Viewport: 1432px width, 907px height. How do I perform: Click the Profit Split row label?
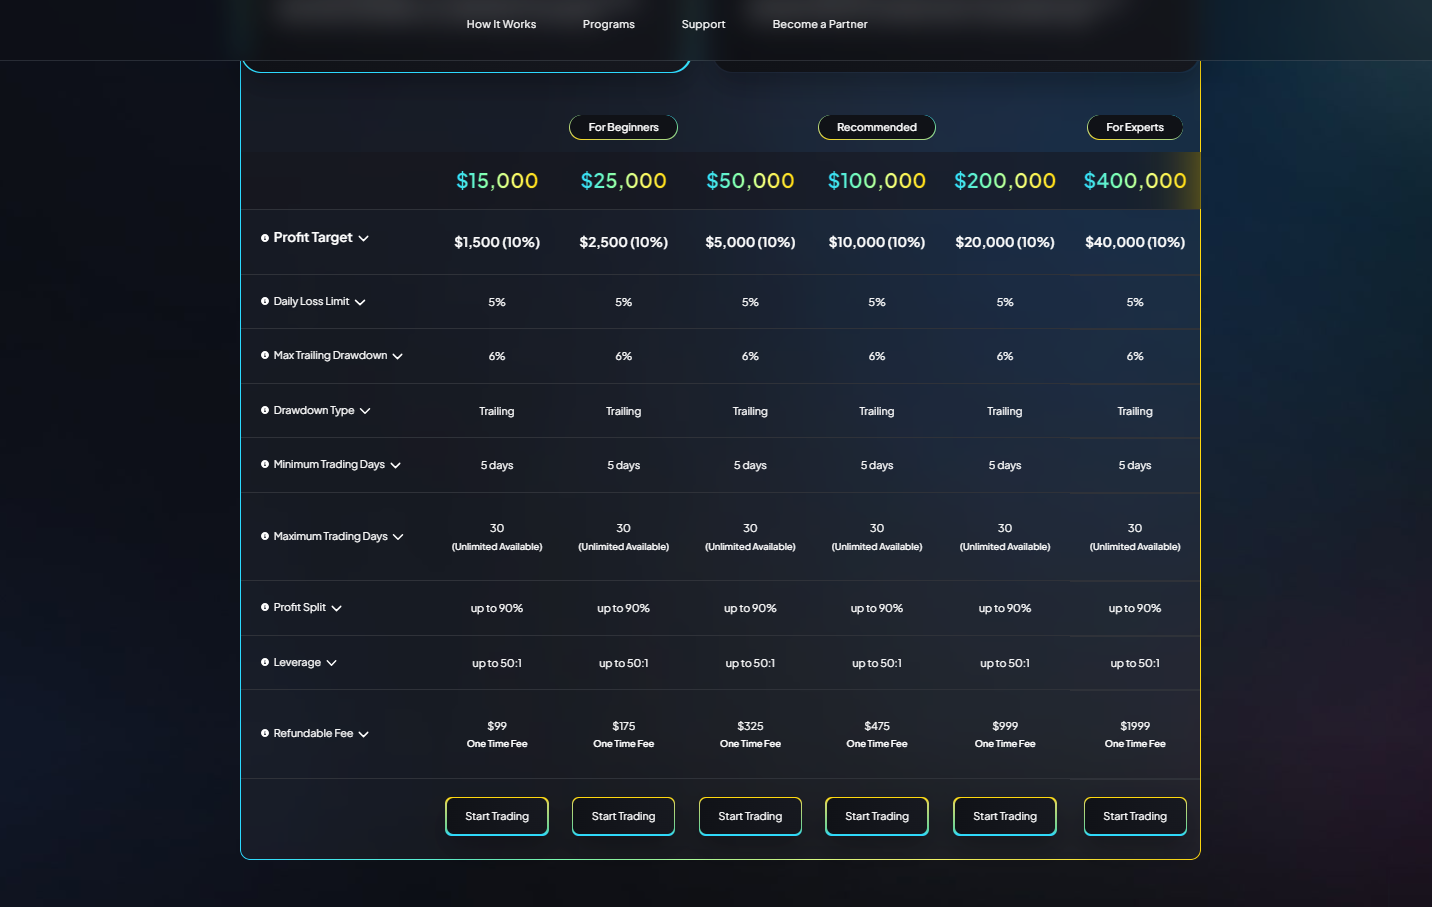[x=299, y=607]
